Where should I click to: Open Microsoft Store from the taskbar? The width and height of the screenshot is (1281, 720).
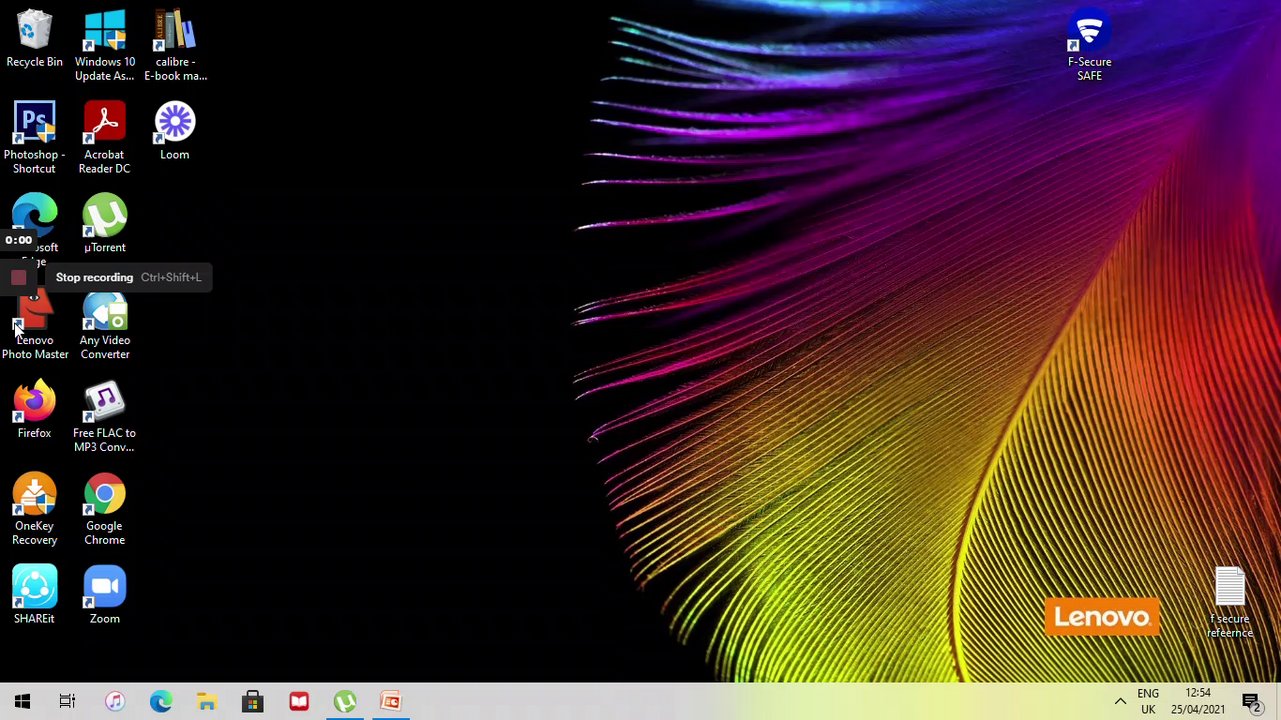click(x=252, y=702)
